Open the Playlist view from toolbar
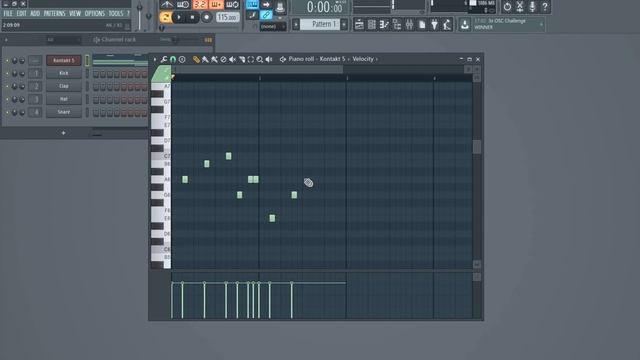640x360 pixels. pyautogui.click(x=359, y=25)
